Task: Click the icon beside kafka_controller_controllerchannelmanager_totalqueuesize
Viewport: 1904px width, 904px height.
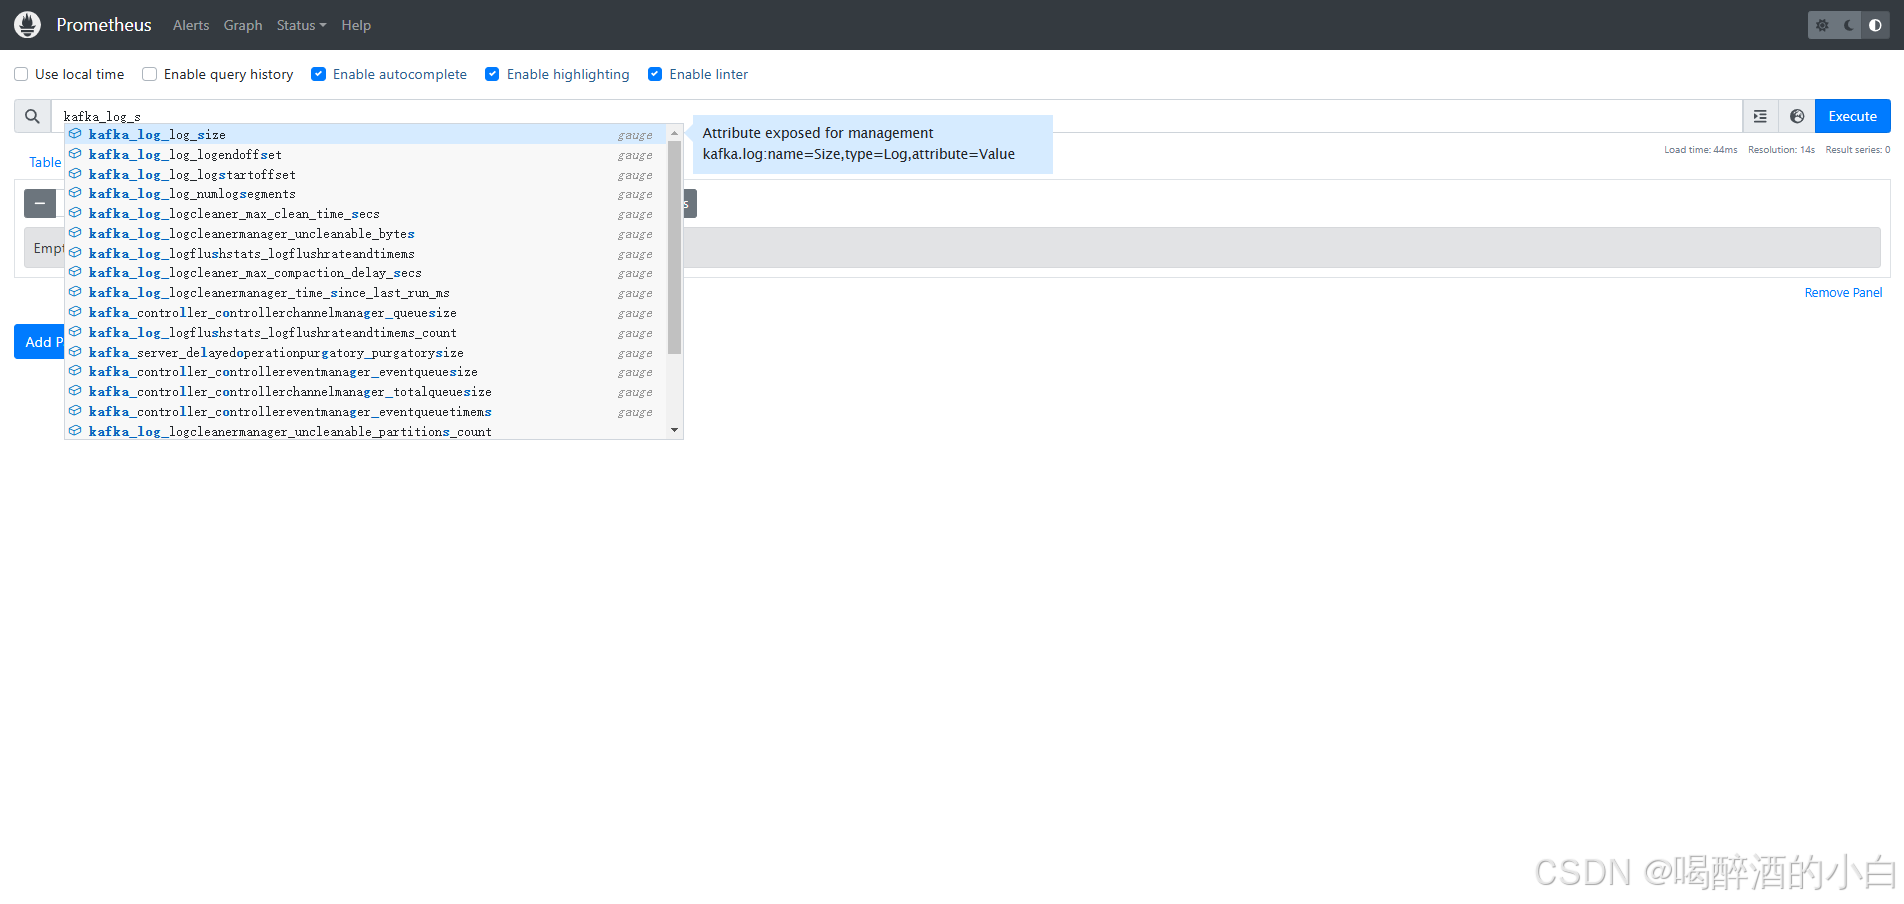Action: pos(75,391)
